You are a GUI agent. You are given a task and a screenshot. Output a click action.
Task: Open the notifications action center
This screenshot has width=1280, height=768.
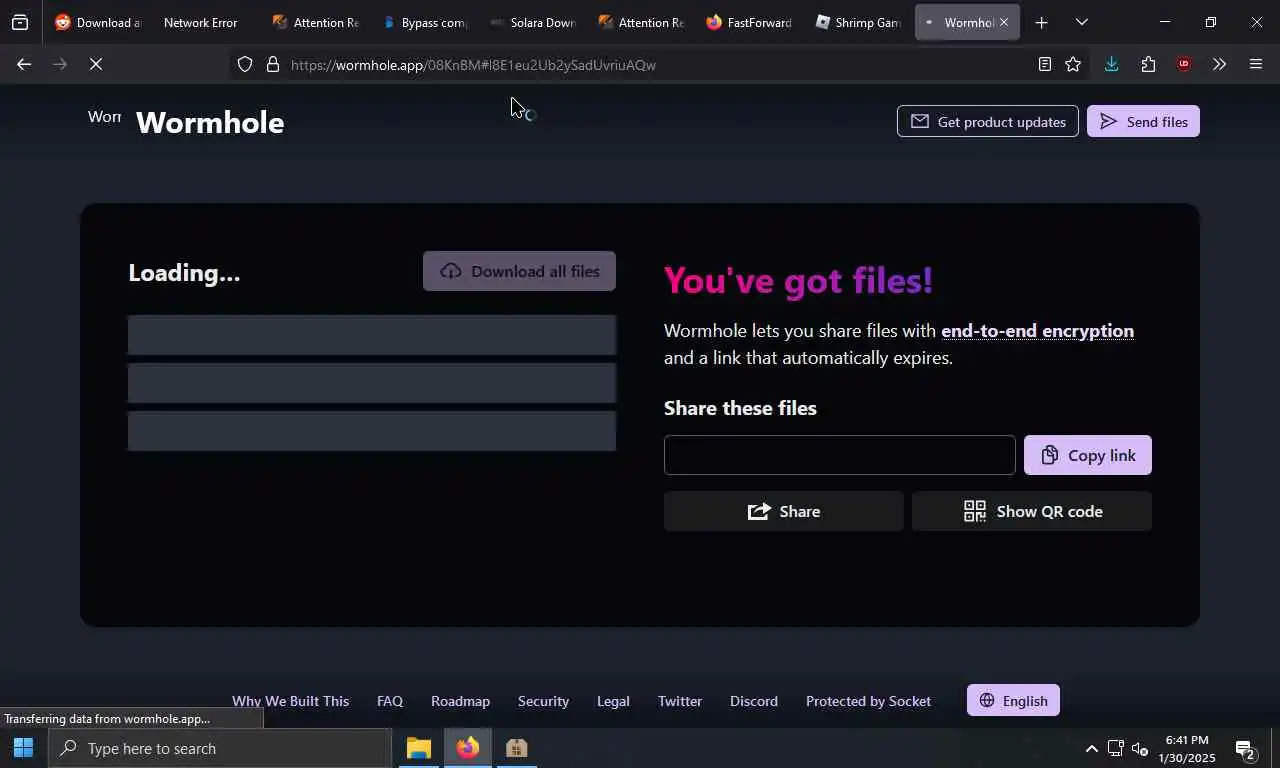point(1245,748)
